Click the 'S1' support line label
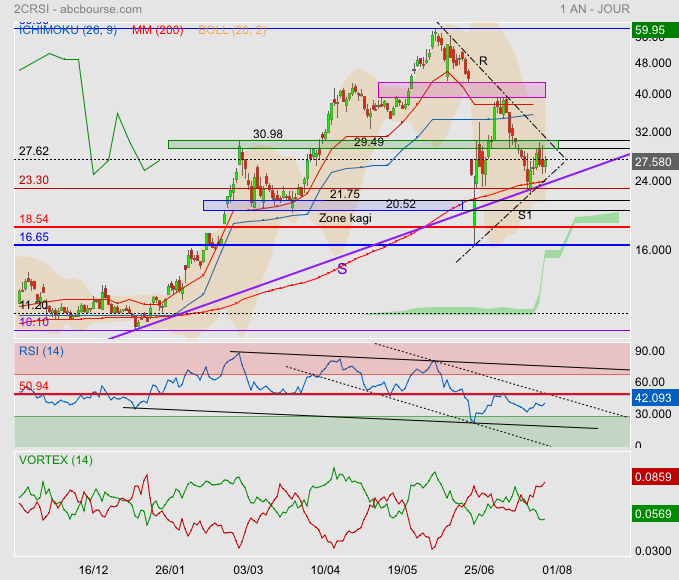The height and width of the screenshot is (580, 679). tap(525, 214)
